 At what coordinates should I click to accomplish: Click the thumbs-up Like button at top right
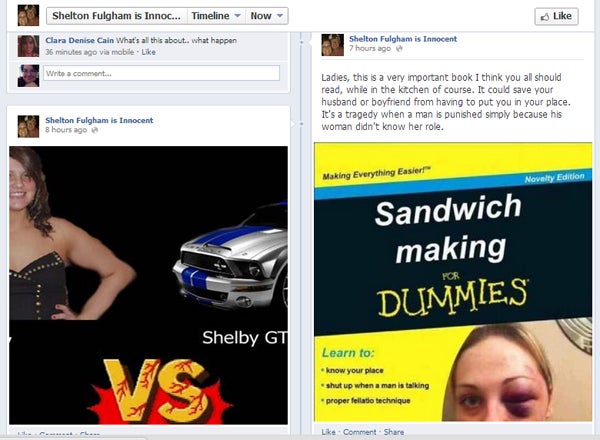(x=556, y=16)
